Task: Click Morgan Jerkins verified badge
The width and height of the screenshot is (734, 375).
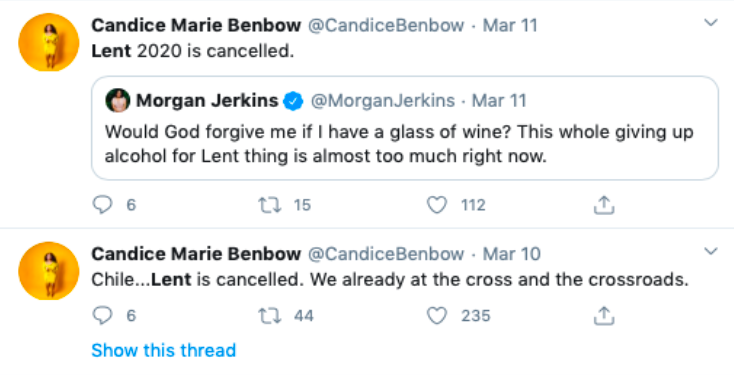Action: point(294,101)
